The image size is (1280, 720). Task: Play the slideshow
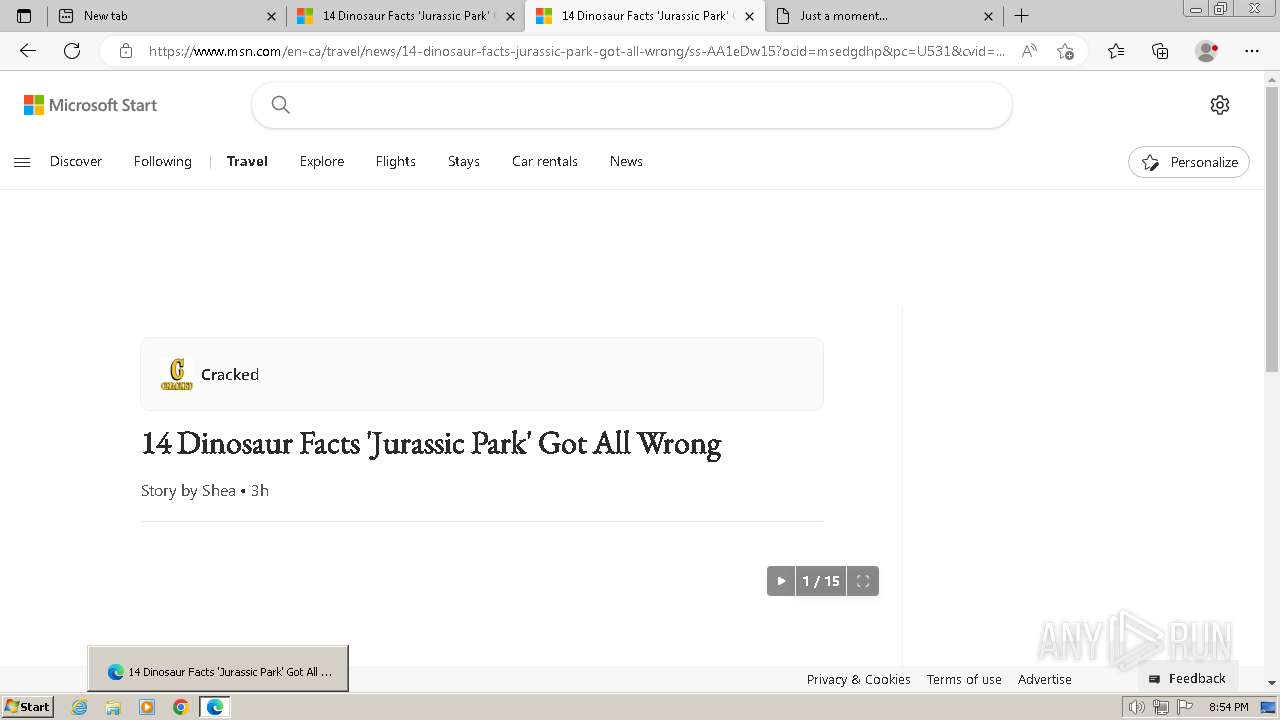click(781, 581)
